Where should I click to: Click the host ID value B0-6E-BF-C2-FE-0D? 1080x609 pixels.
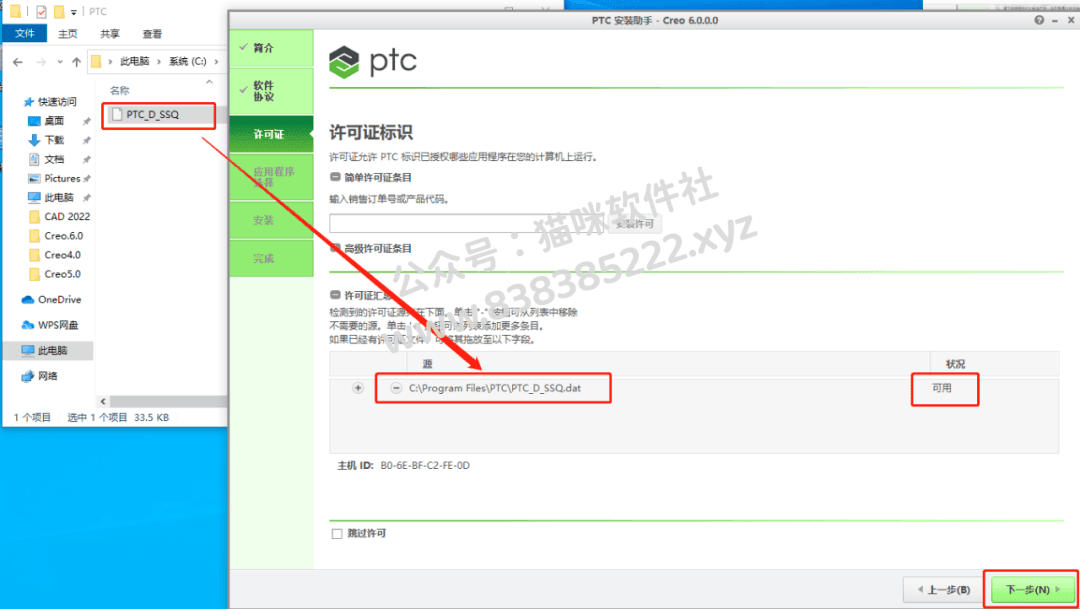[425, 466]
